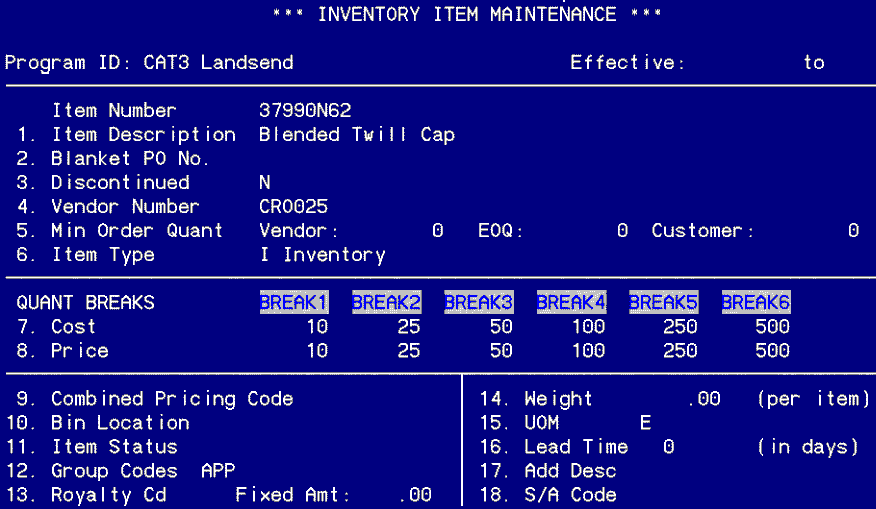
Task: Click the Vendor Number value CR0025
Action: pos(292,206)
